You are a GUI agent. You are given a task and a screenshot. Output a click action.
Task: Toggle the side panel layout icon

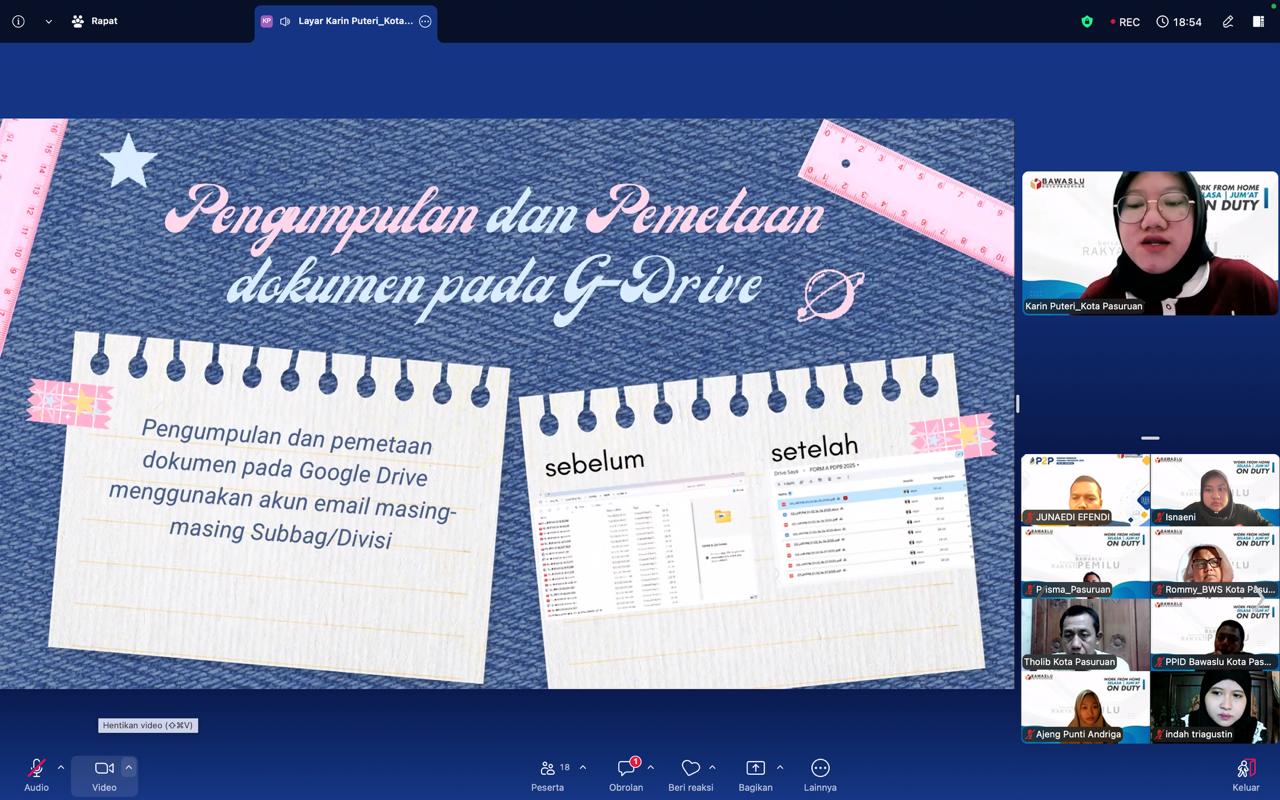[x=1258, y=21]
